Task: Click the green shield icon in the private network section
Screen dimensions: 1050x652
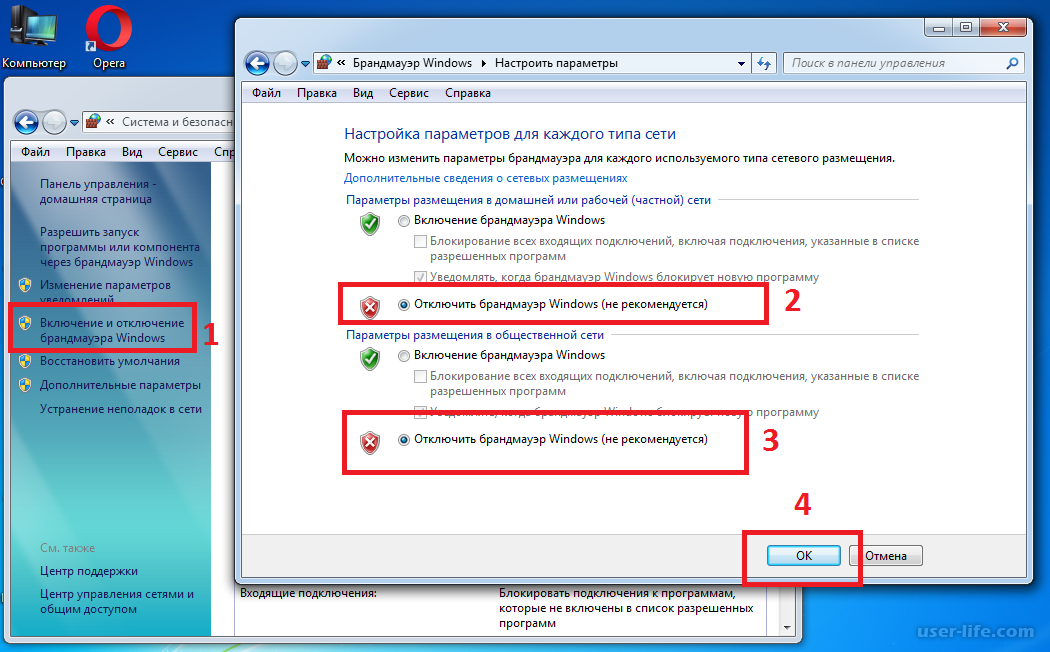Action: pyautogui.click(x=370, y=224)
